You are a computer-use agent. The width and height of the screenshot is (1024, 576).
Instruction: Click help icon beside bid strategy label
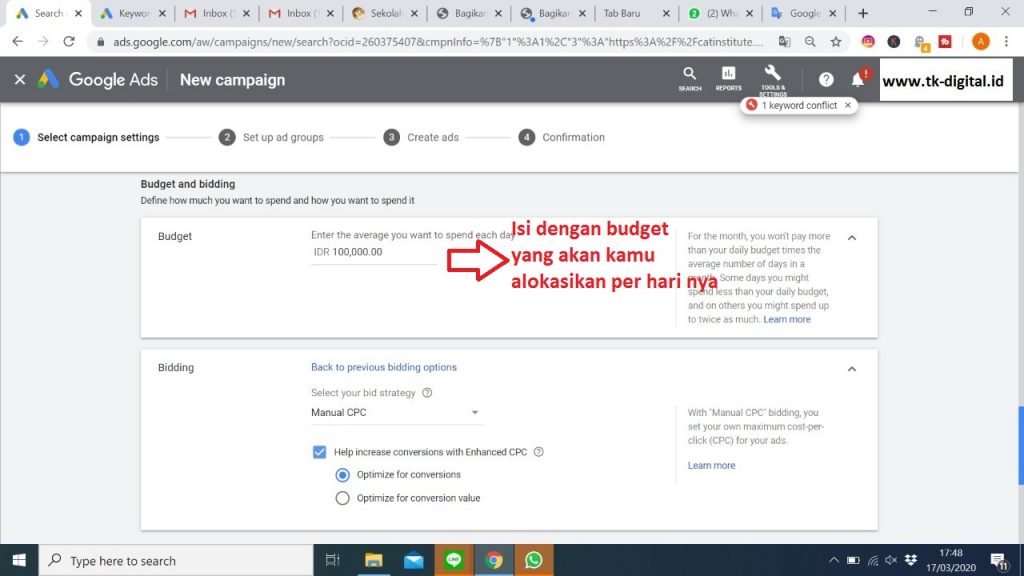[427, 393]
